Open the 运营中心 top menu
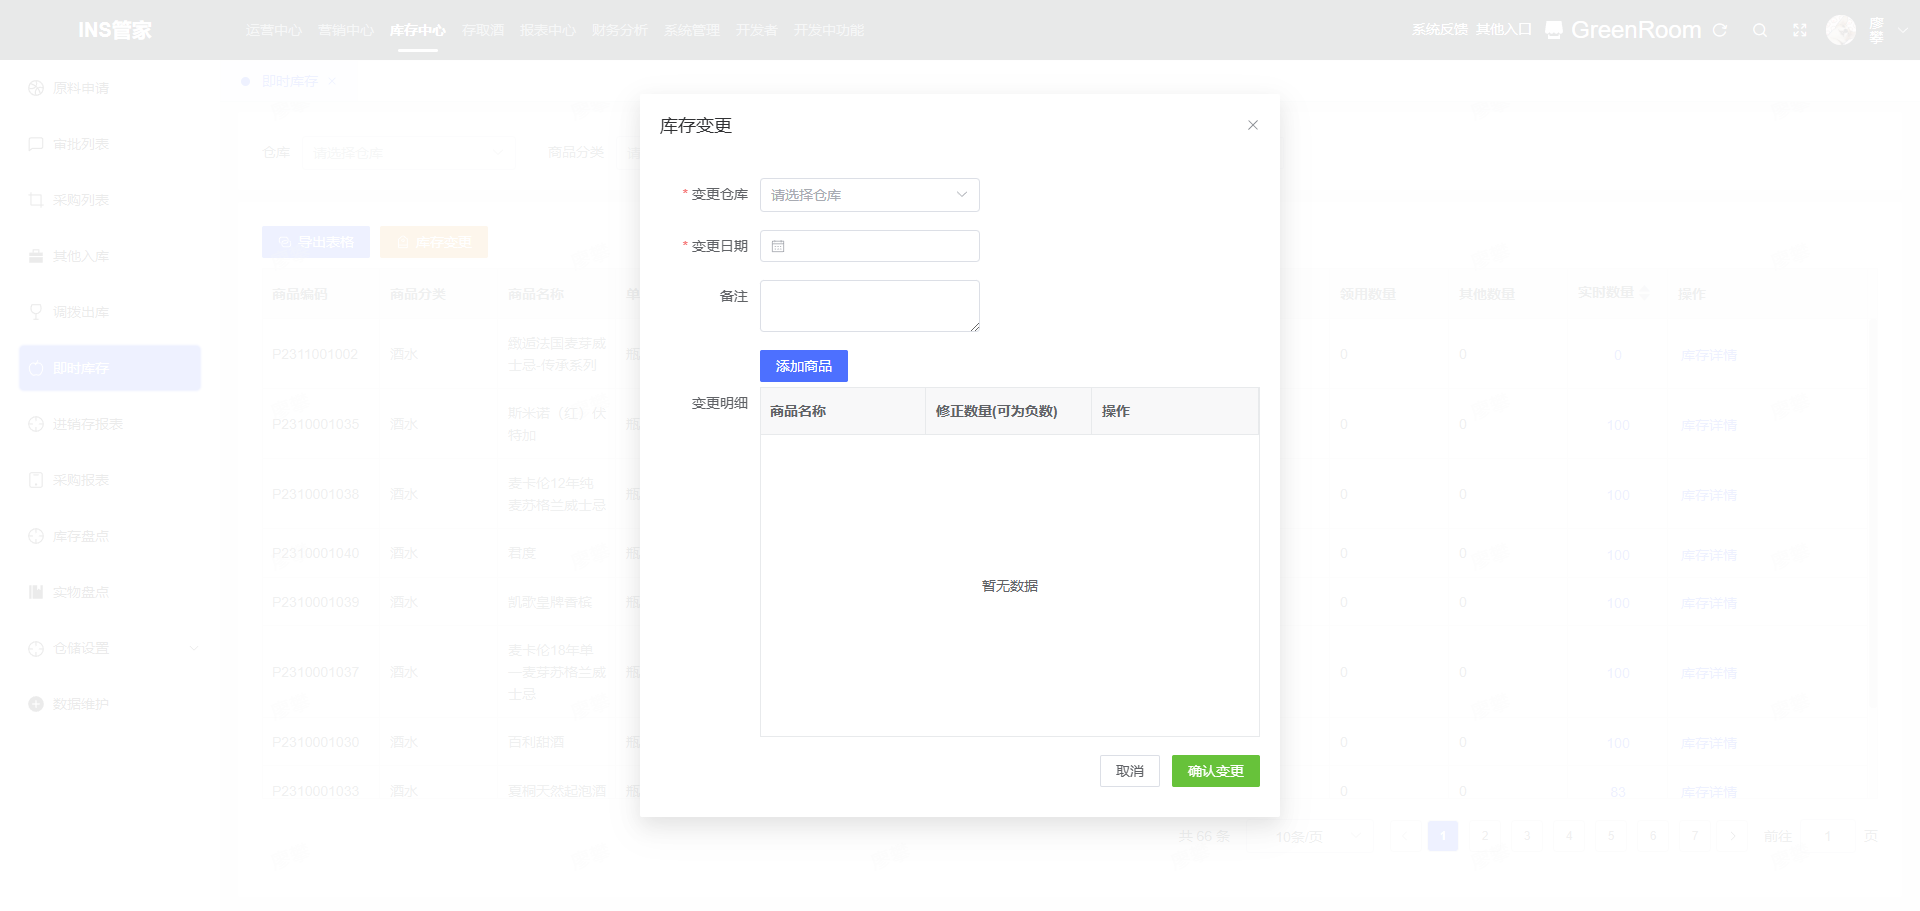Viewport: 1920px width, 911px height. point(273,30)
